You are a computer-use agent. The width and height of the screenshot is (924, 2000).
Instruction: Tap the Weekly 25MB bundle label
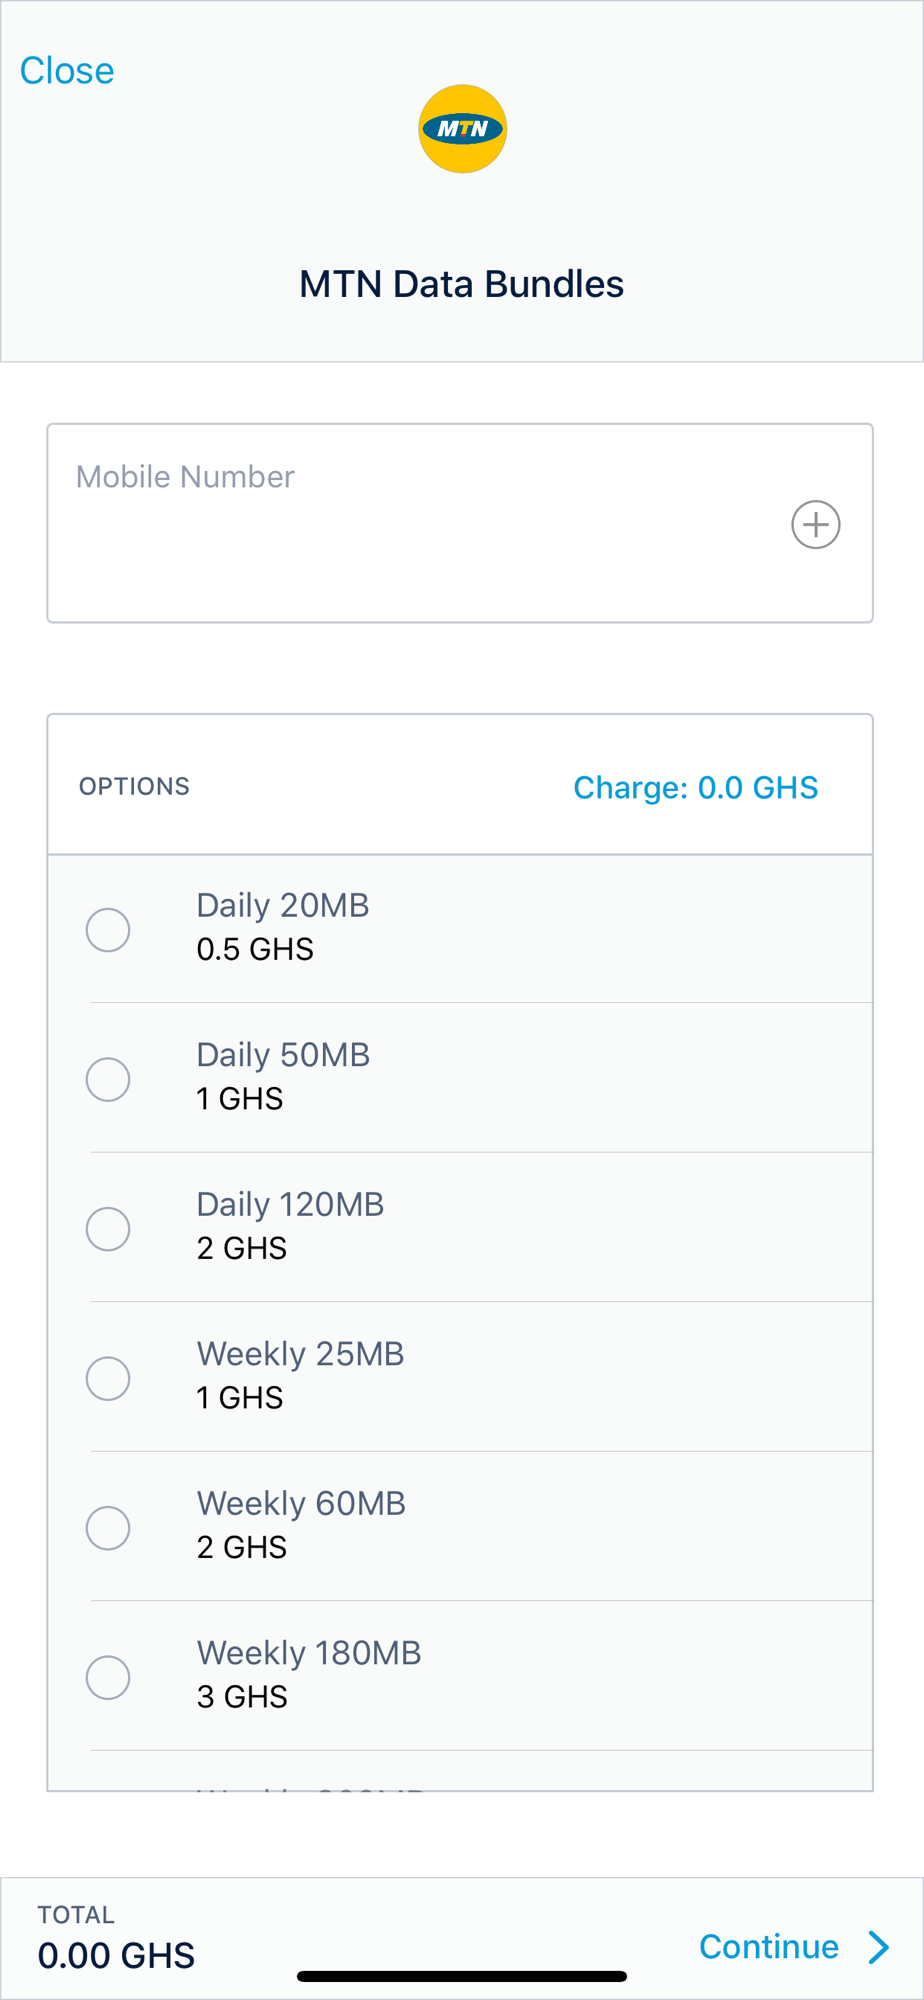click(300, 1354)
